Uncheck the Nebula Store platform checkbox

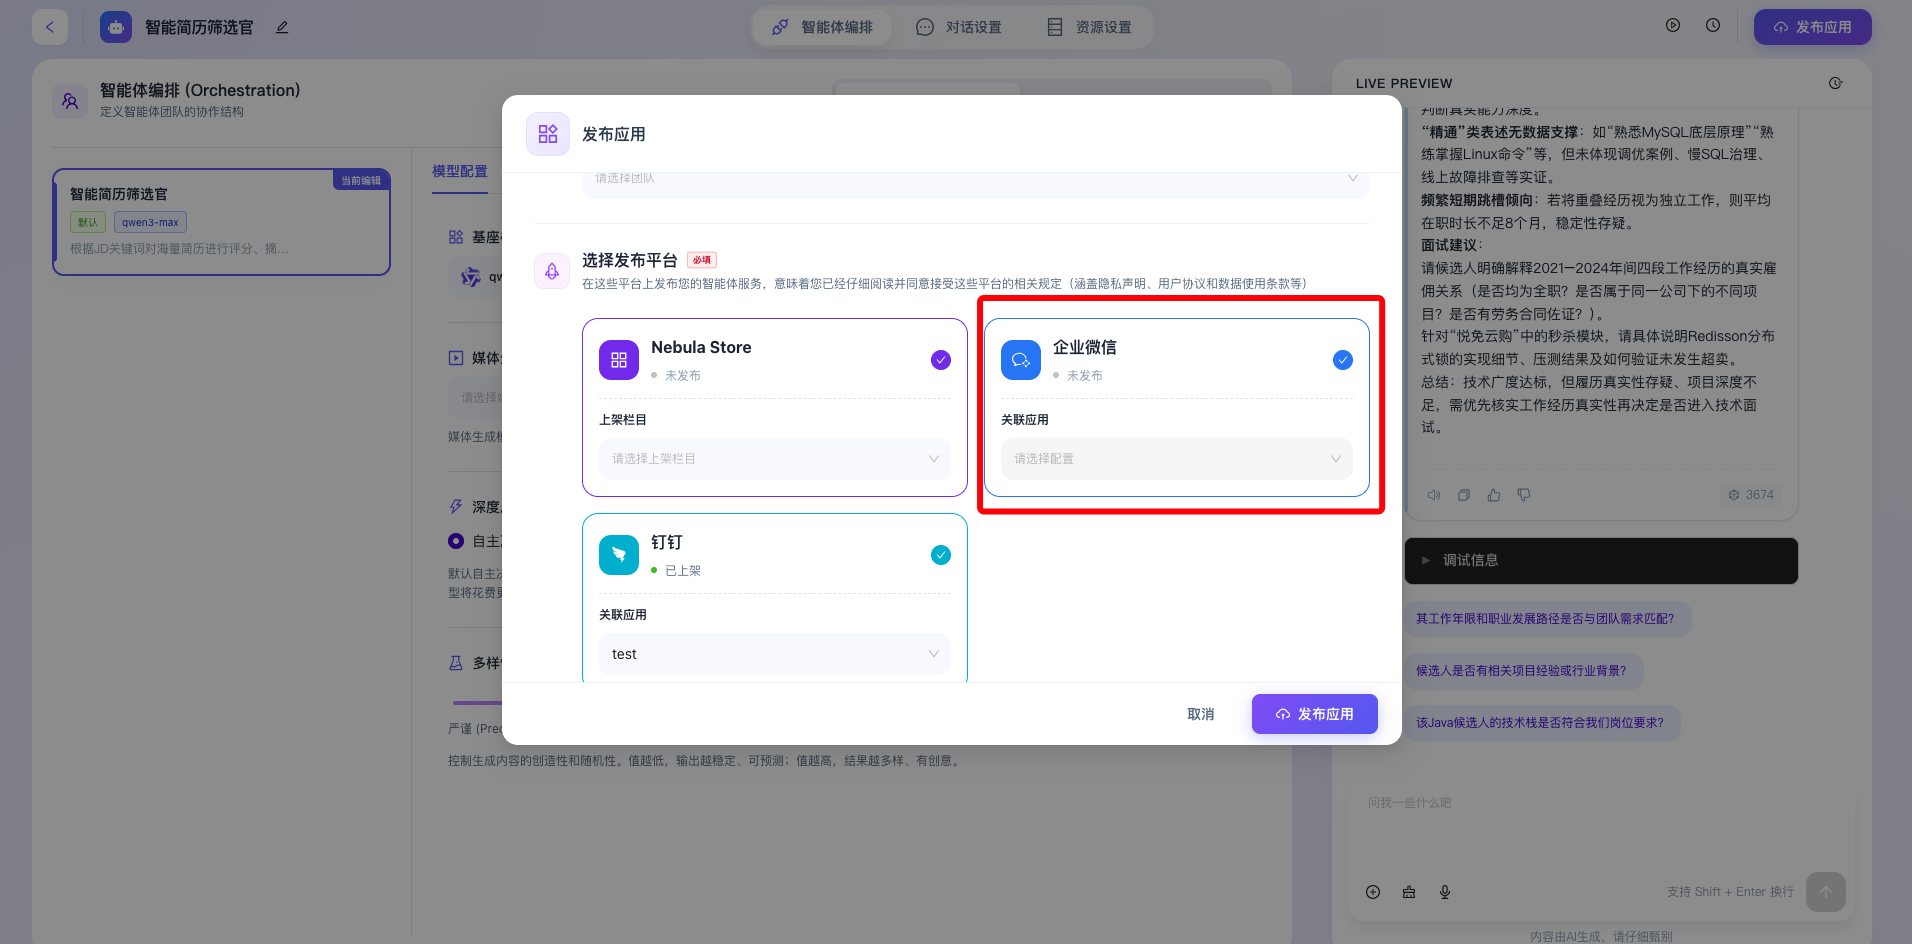point(940,360)
